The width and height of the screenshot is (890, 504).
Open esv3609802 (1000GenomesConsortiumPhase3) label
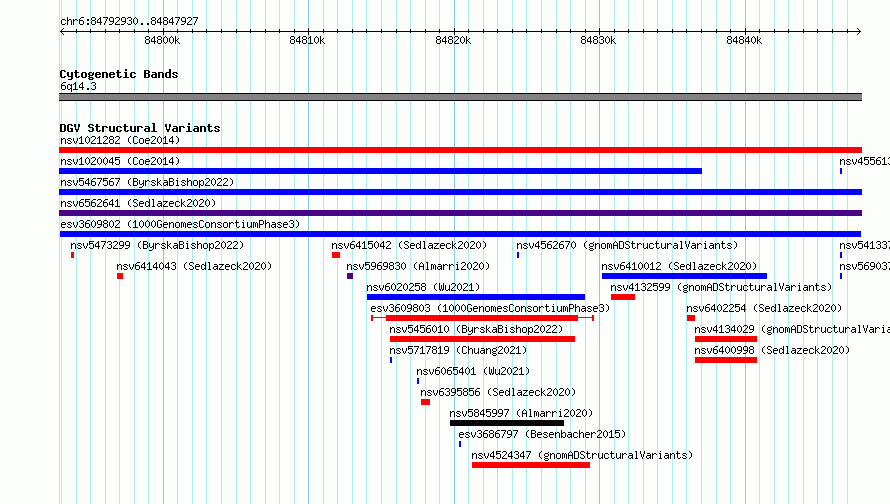(x=180, y=224)
